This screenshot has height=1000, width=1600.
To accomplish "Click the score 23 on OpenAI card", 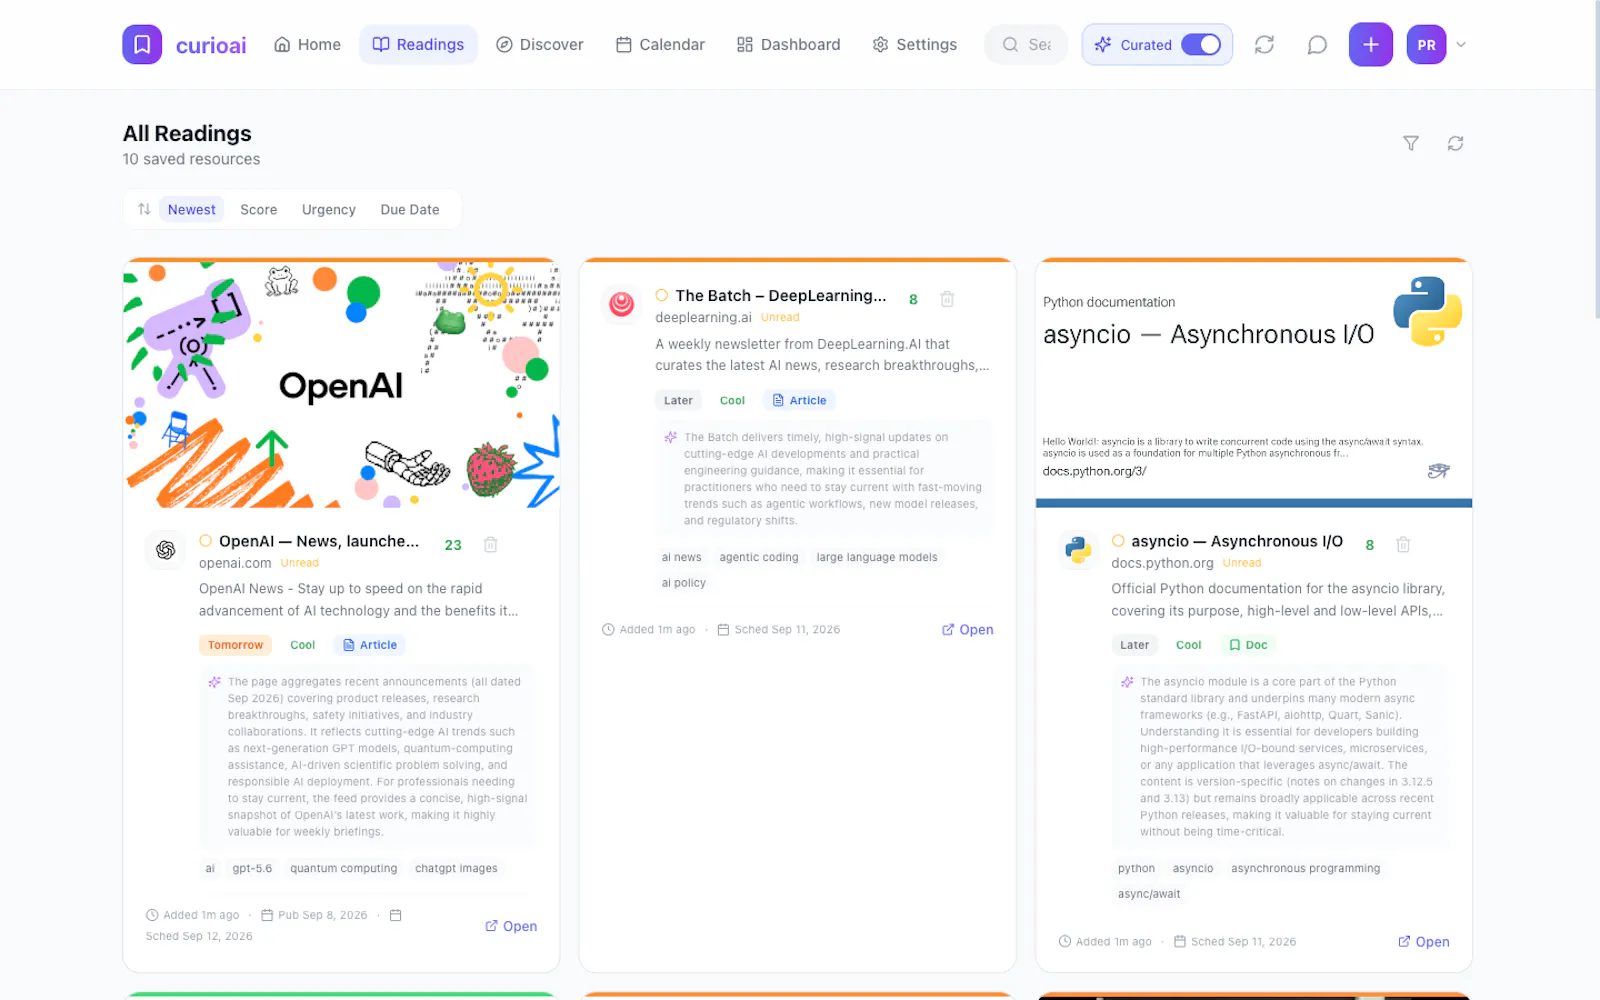I will click(453, 545).
